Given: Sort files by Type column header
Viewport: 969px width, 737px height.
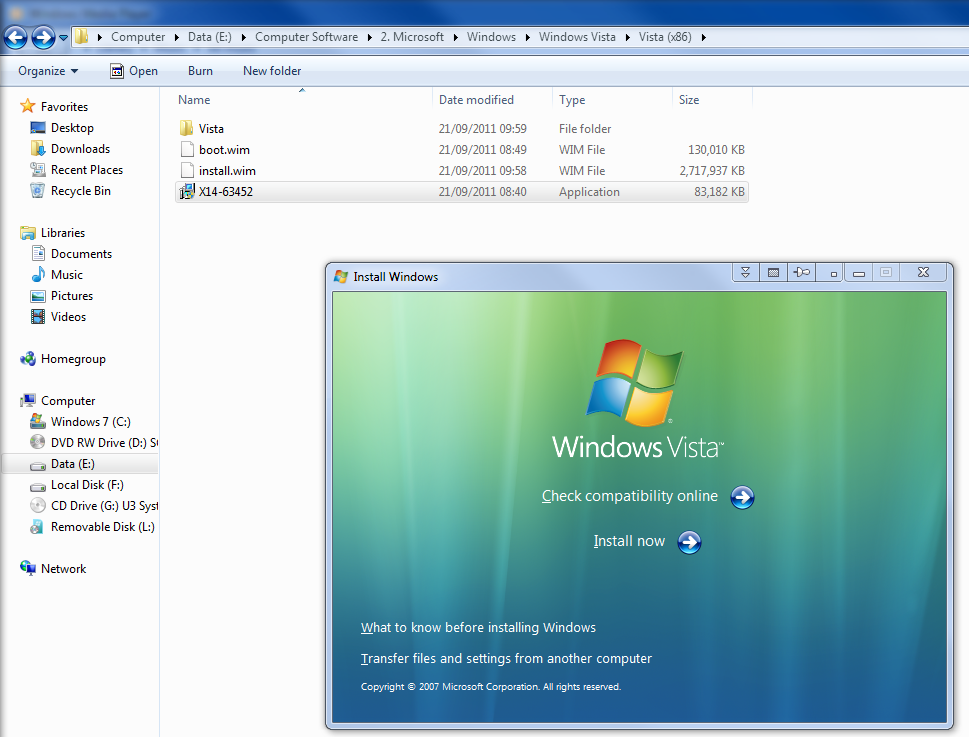Looking at the screenshot, I should click(572, 100).
